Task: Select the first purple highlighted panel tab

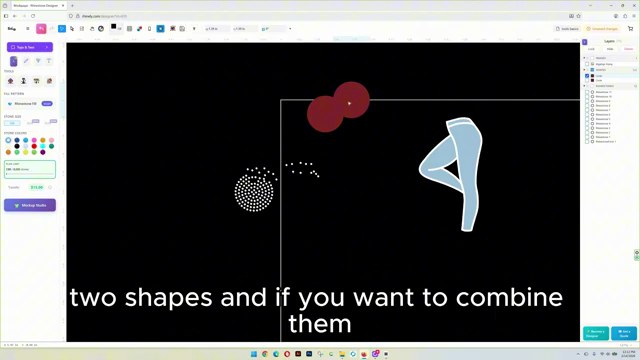Action: 13,61
